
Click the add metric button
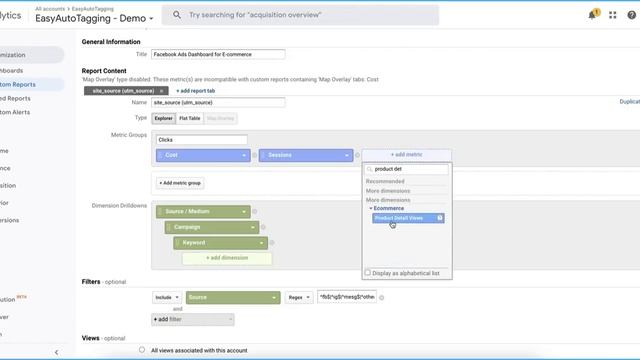tap(407, 155)
